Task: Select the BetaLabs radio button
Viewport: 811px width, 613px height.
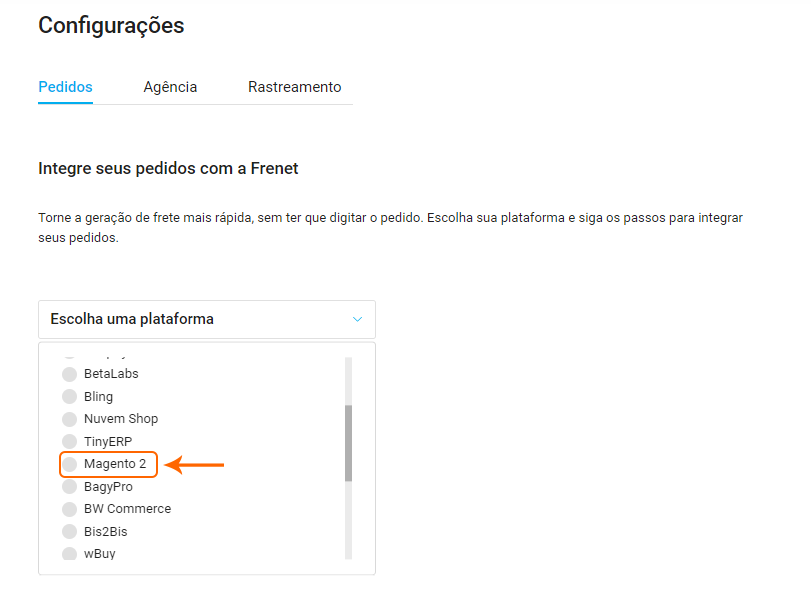Action: (x=69, y=374)
